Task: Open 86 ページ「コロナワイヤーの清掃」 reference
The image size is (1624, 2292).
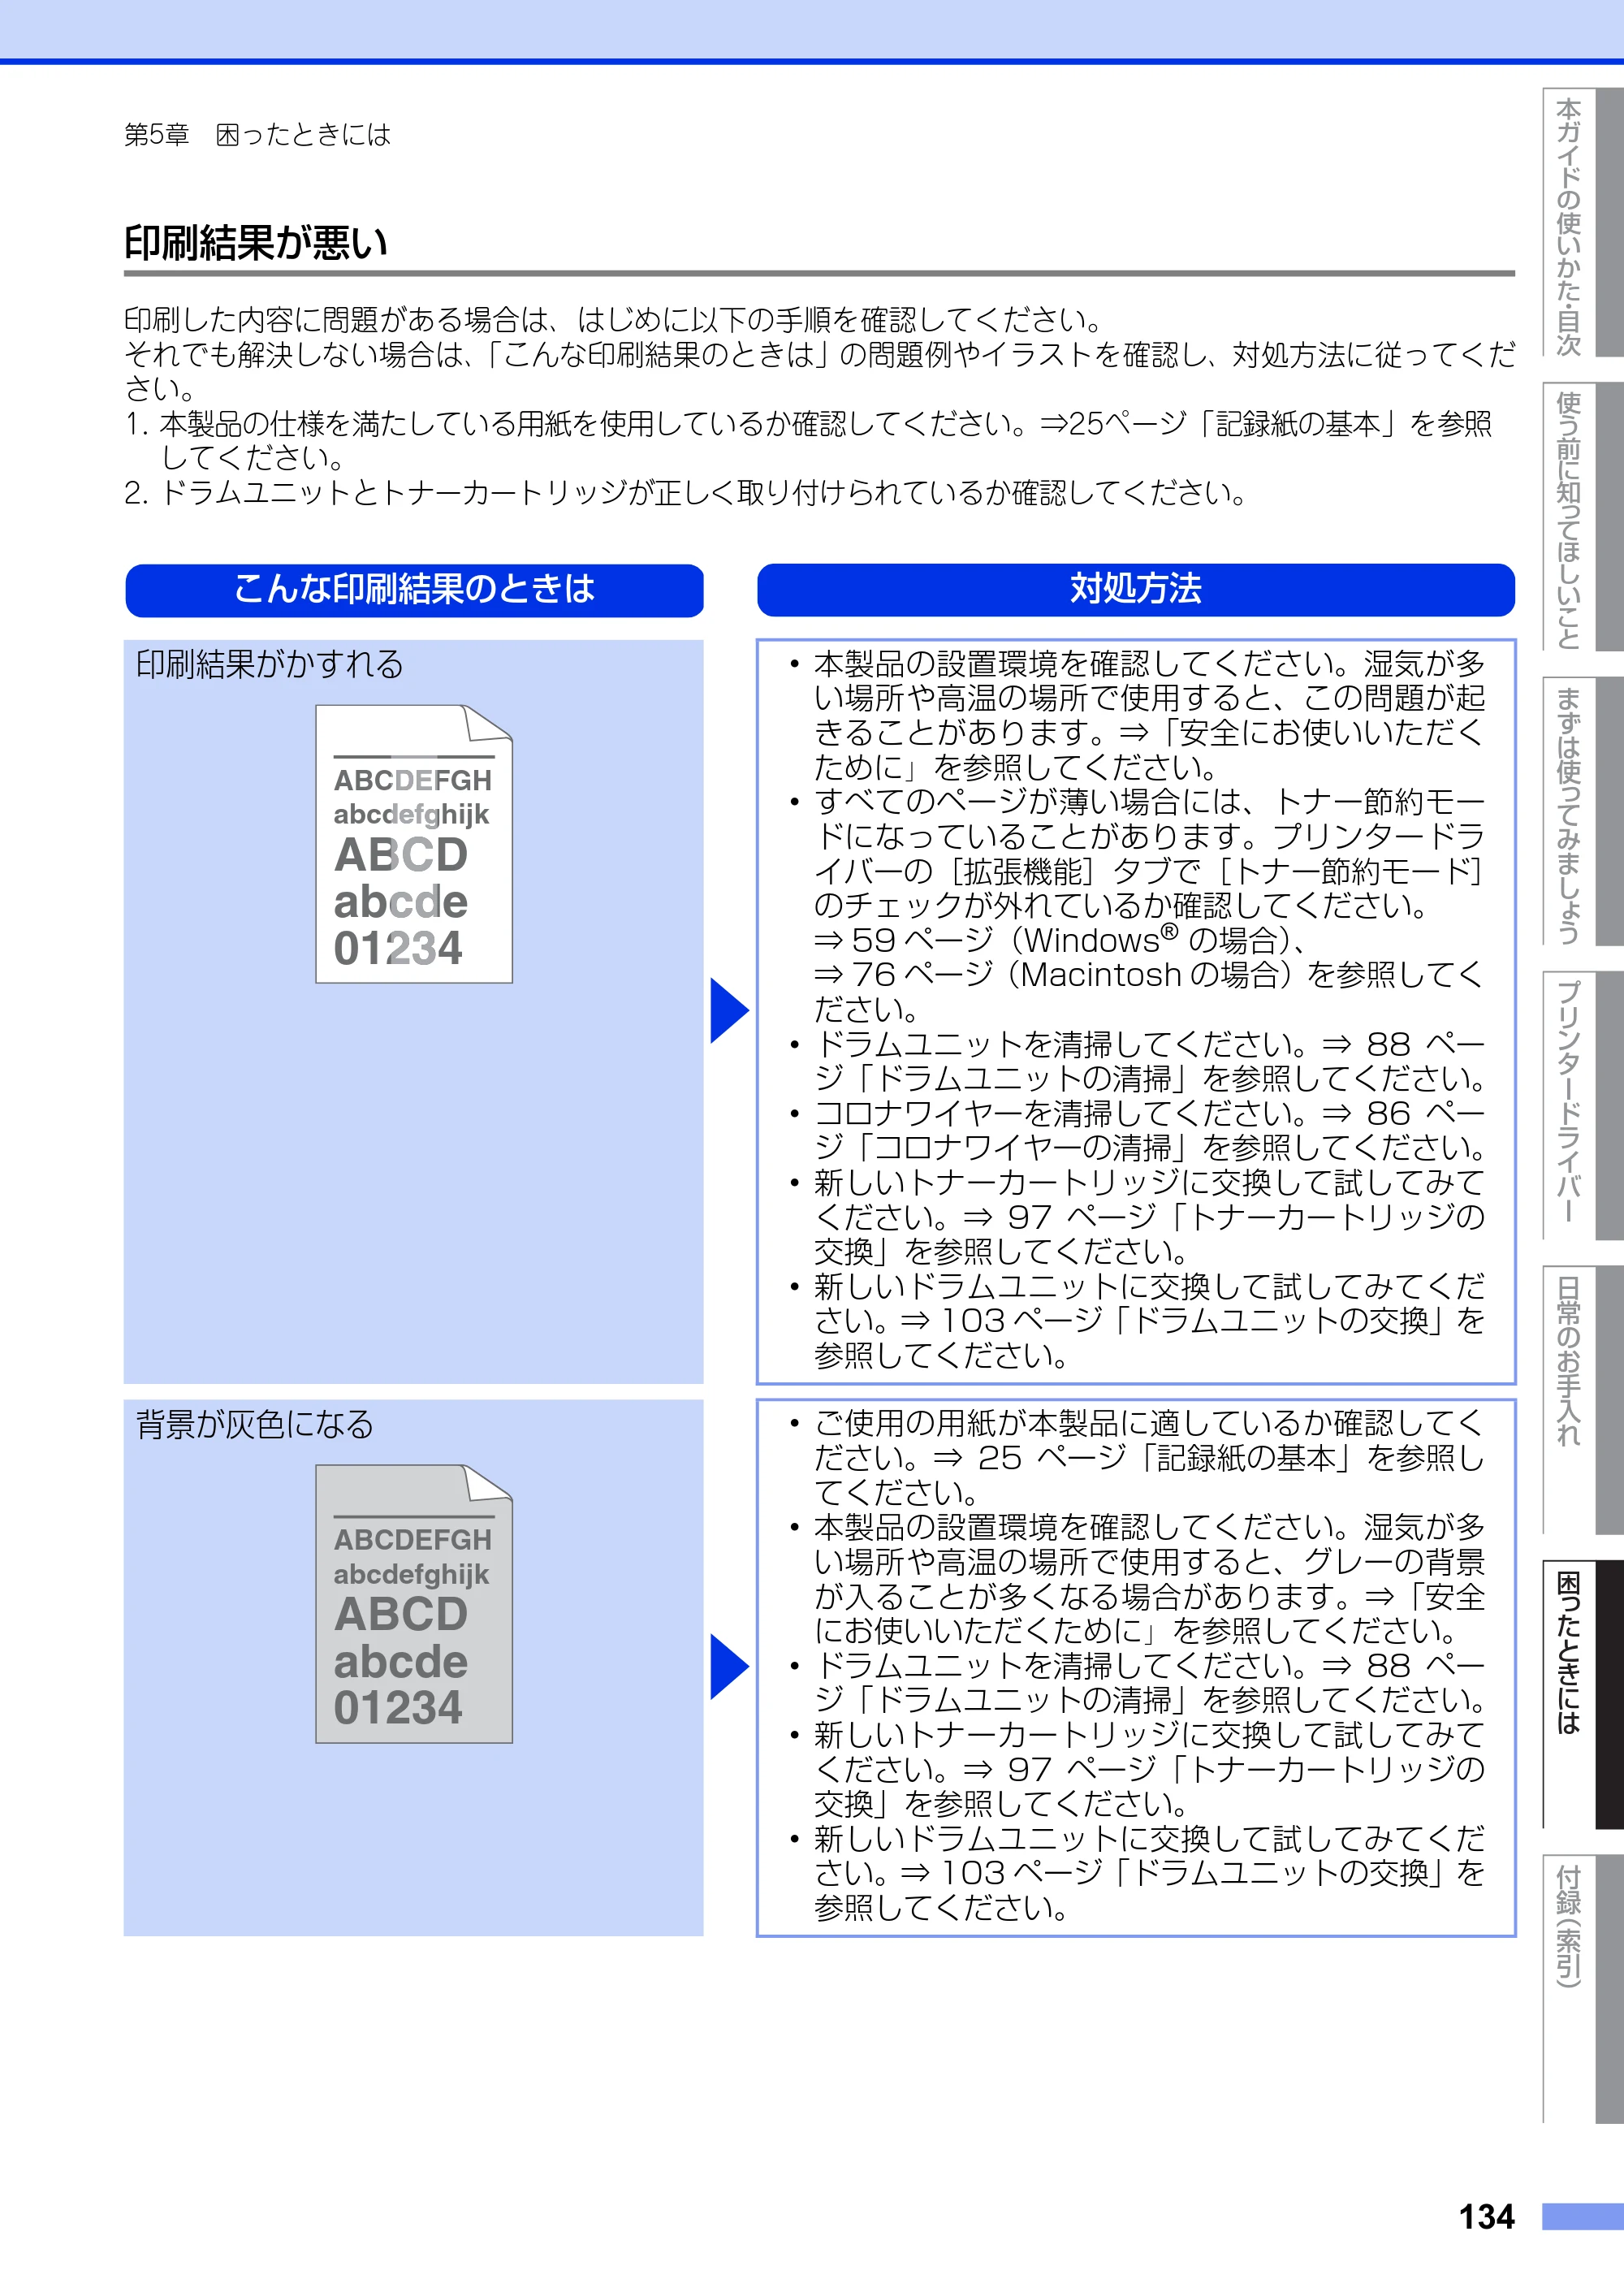Action: pos(1149,1130)
